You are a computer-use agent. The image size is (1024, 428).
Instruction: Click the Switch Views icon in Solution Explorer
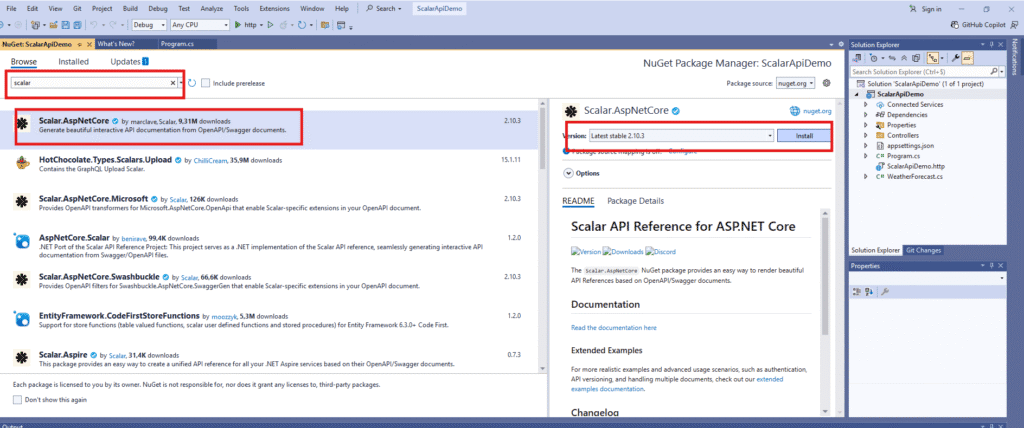857,58
